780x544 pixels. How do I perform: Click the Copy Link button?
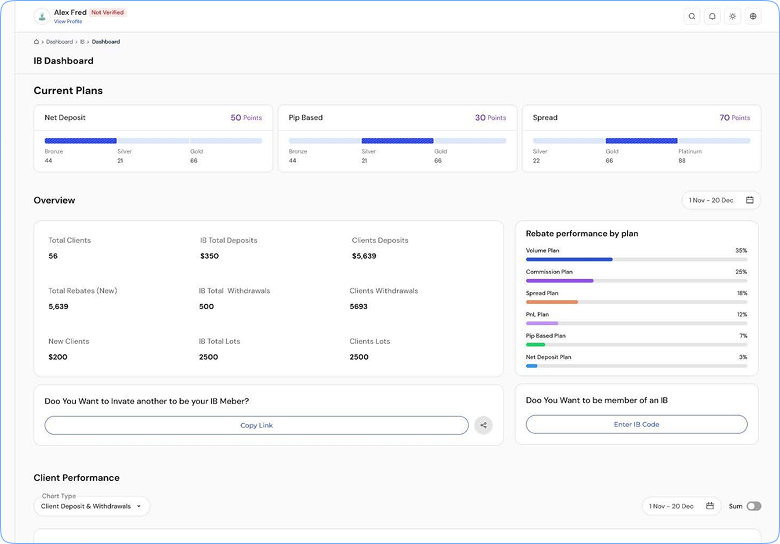pyautogui.click(x=256, y=425)
